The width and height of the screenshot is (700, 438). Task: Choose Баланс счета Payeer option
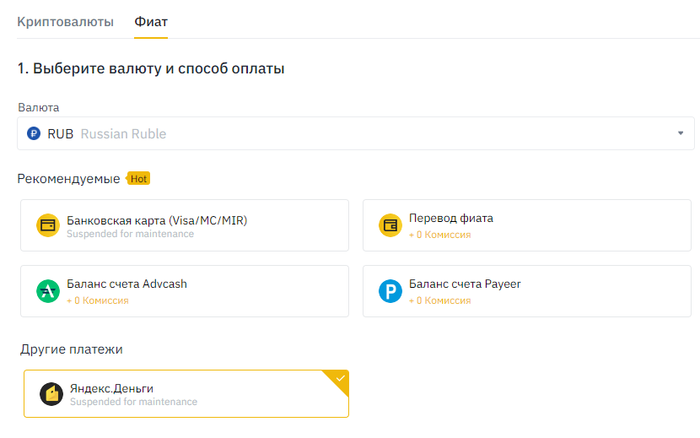(x=526, y=291)
